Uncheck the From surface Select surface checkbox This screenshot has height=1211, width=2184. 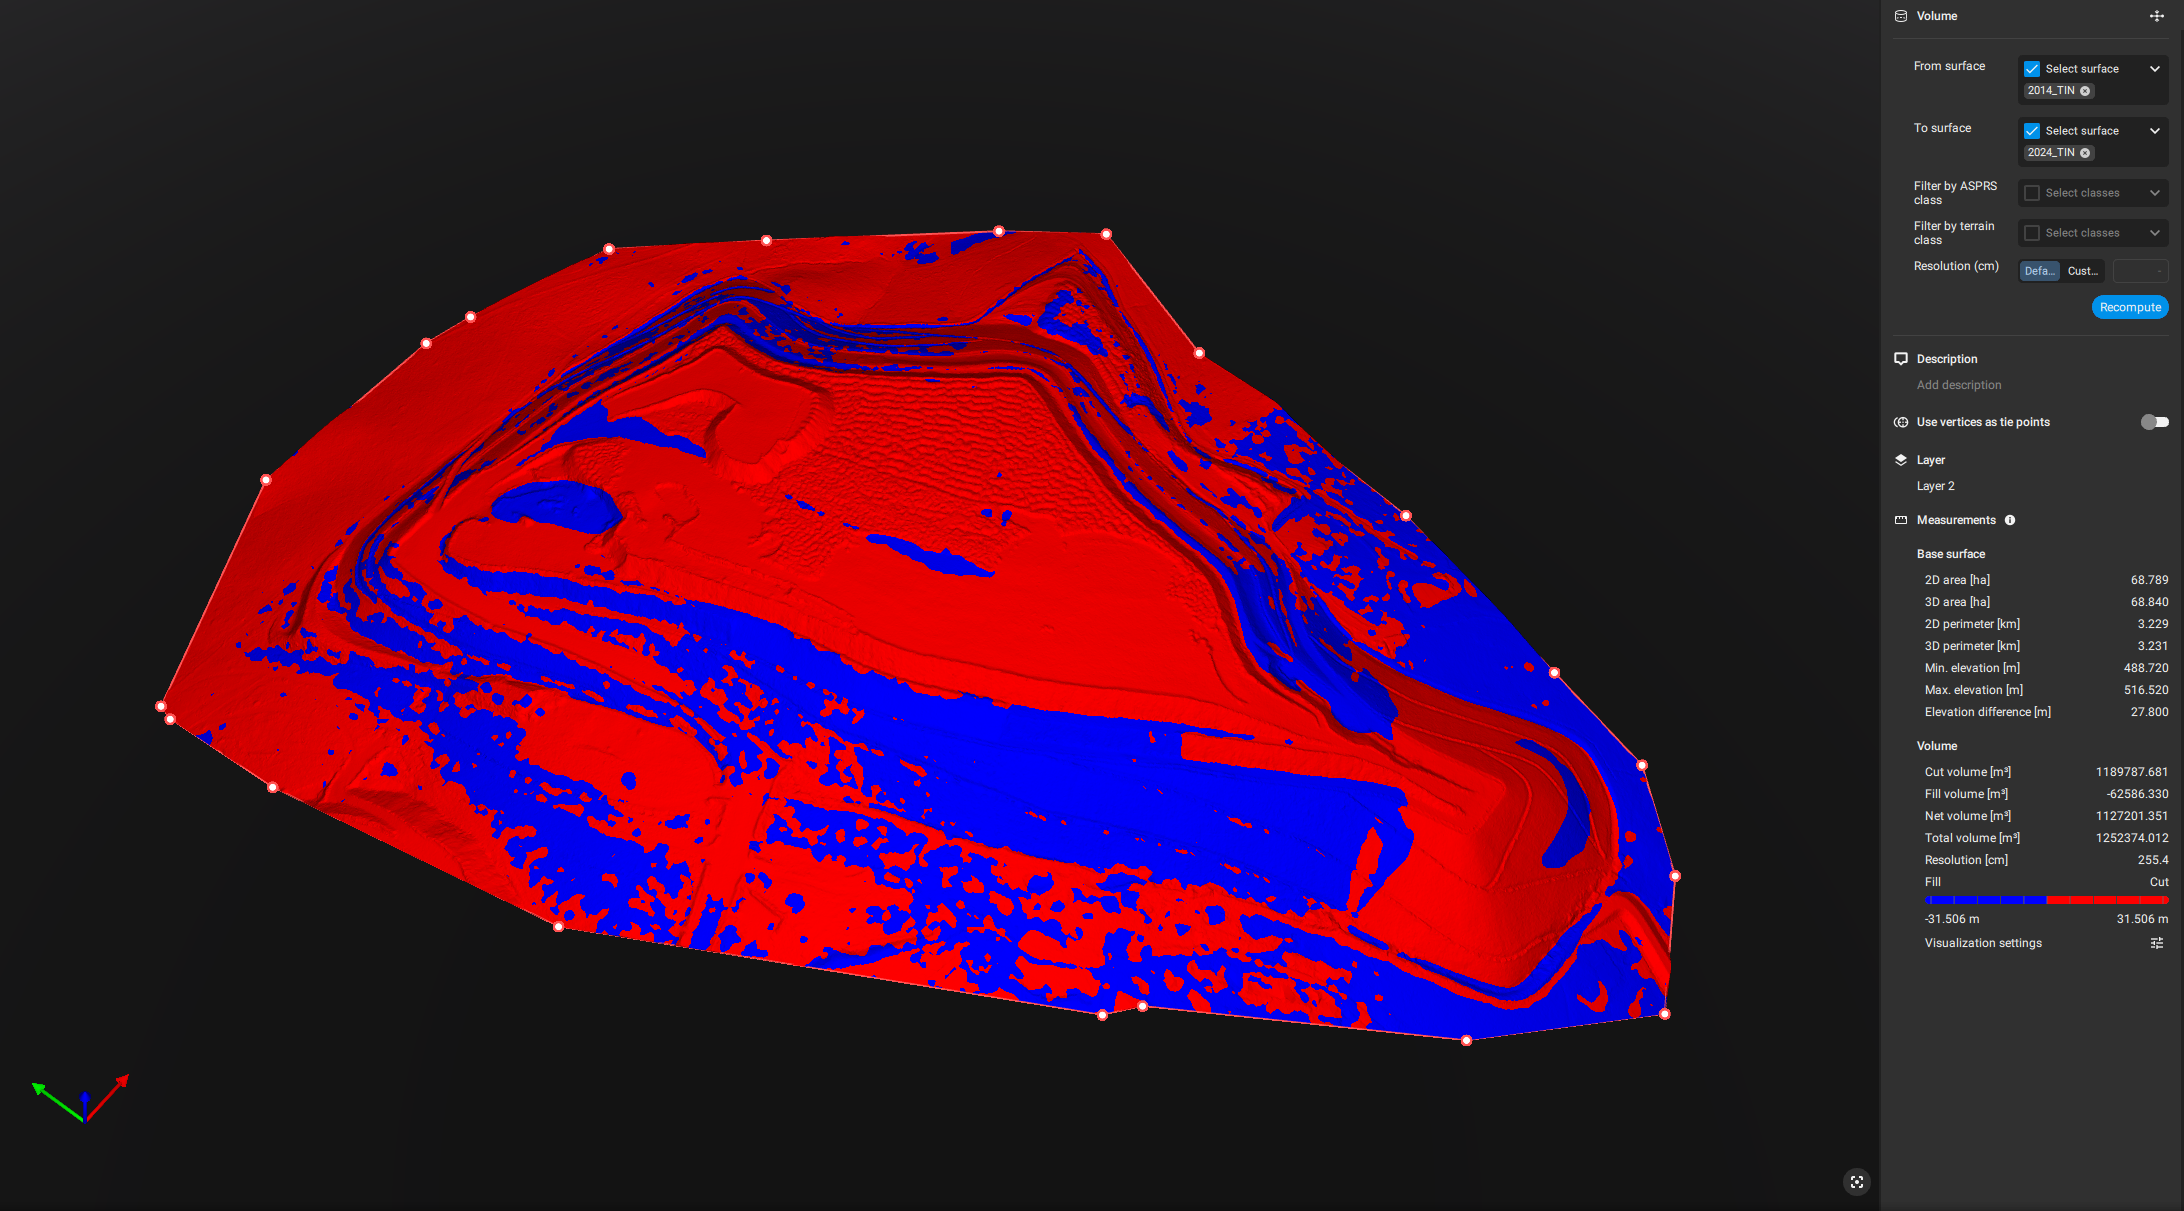[2031, 68]
